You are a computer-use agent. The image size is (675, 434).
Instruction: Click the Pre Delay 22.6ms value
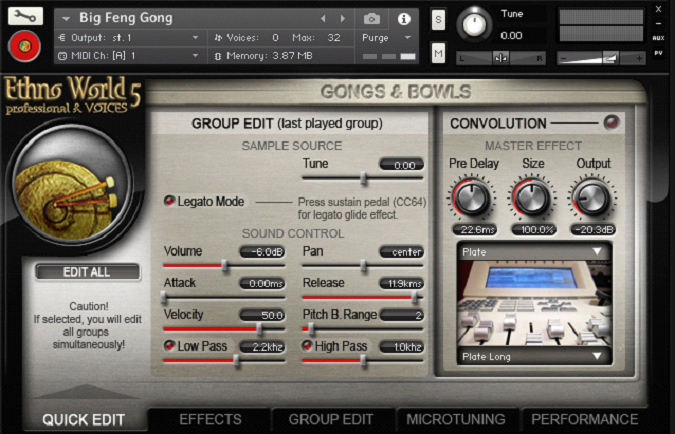coord(474,229)
